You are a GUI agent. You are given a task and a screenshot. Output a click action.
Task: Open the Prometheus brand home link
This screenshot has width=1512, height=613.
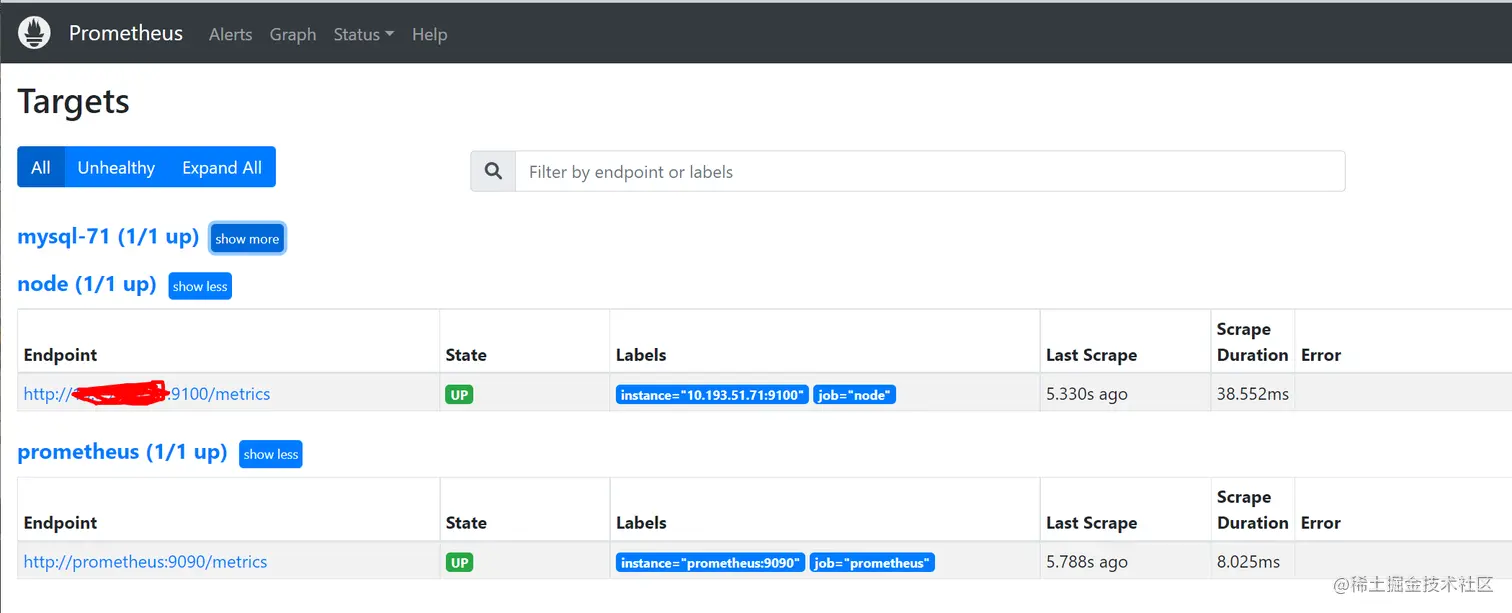point(126,33)
